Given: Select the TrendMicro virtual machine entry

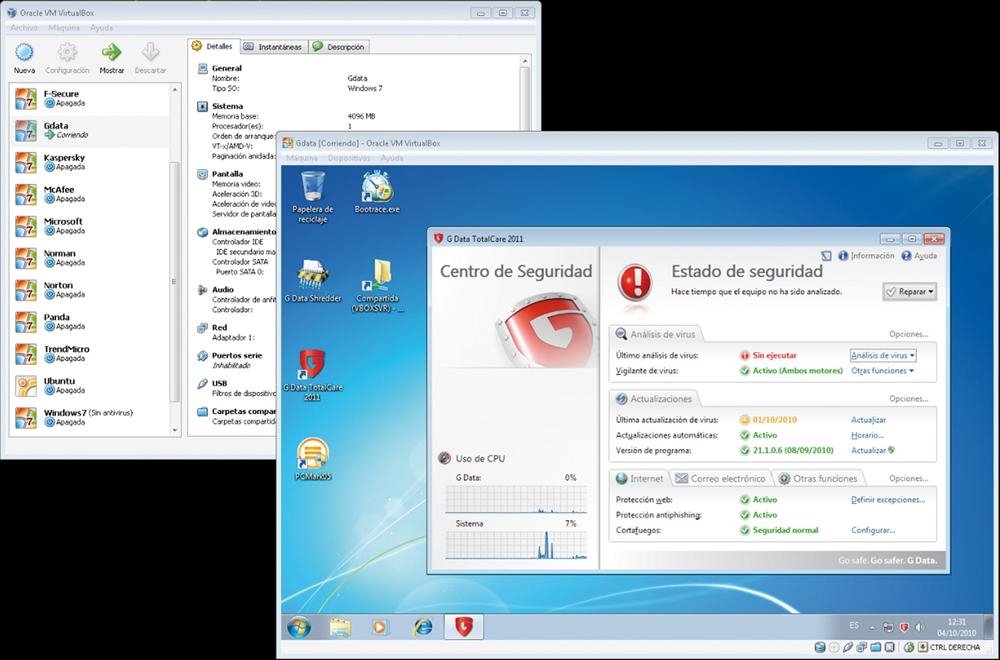Looking at the screenshot, I should pos(90,354).
